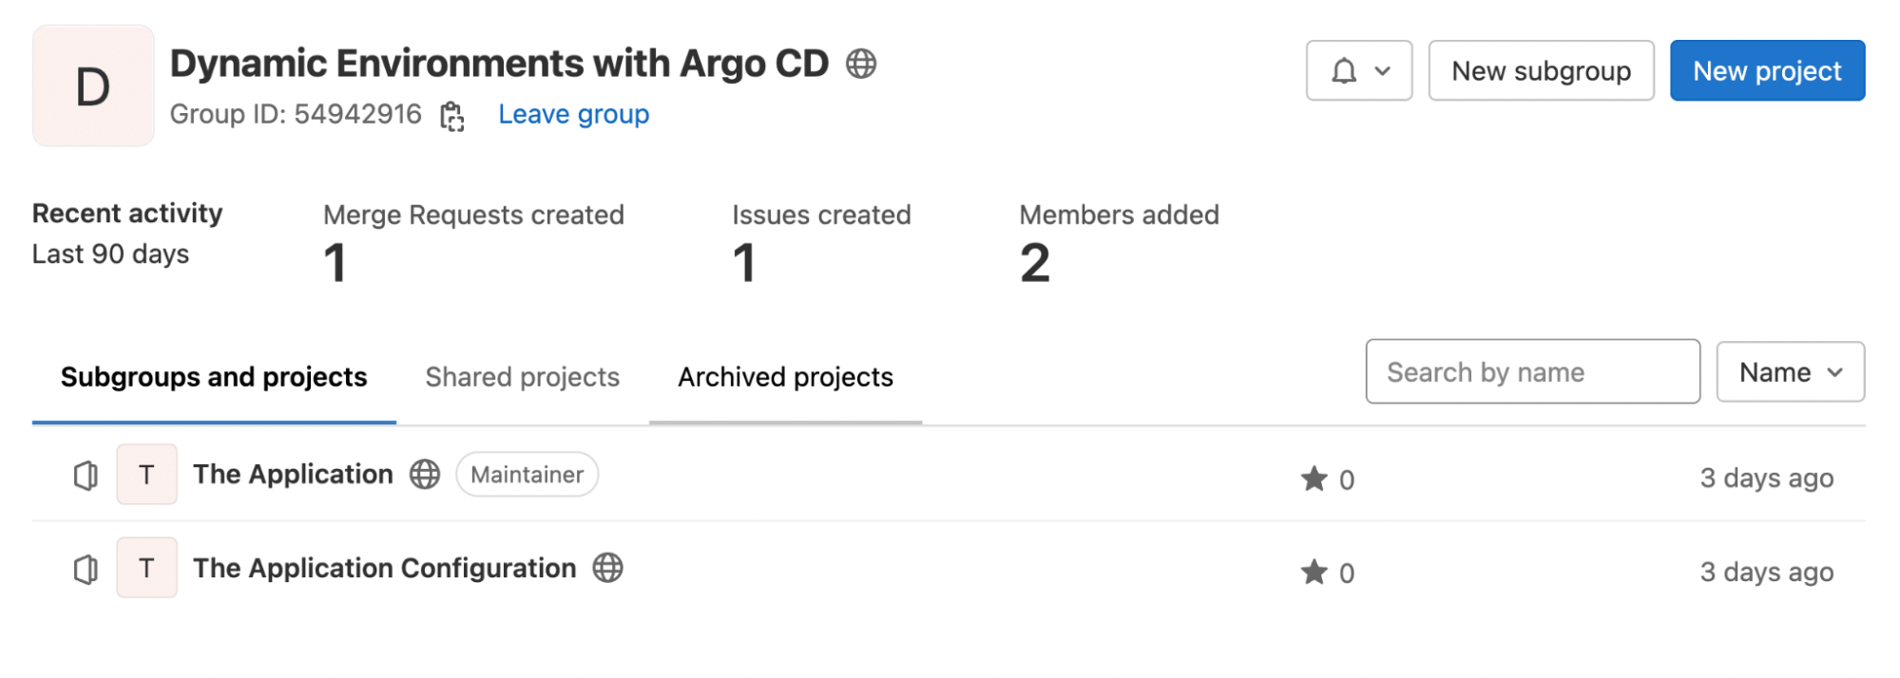The image size is (1900, 678).
Task: Switch to the Shared projects tab
Action: coord(522,377)
